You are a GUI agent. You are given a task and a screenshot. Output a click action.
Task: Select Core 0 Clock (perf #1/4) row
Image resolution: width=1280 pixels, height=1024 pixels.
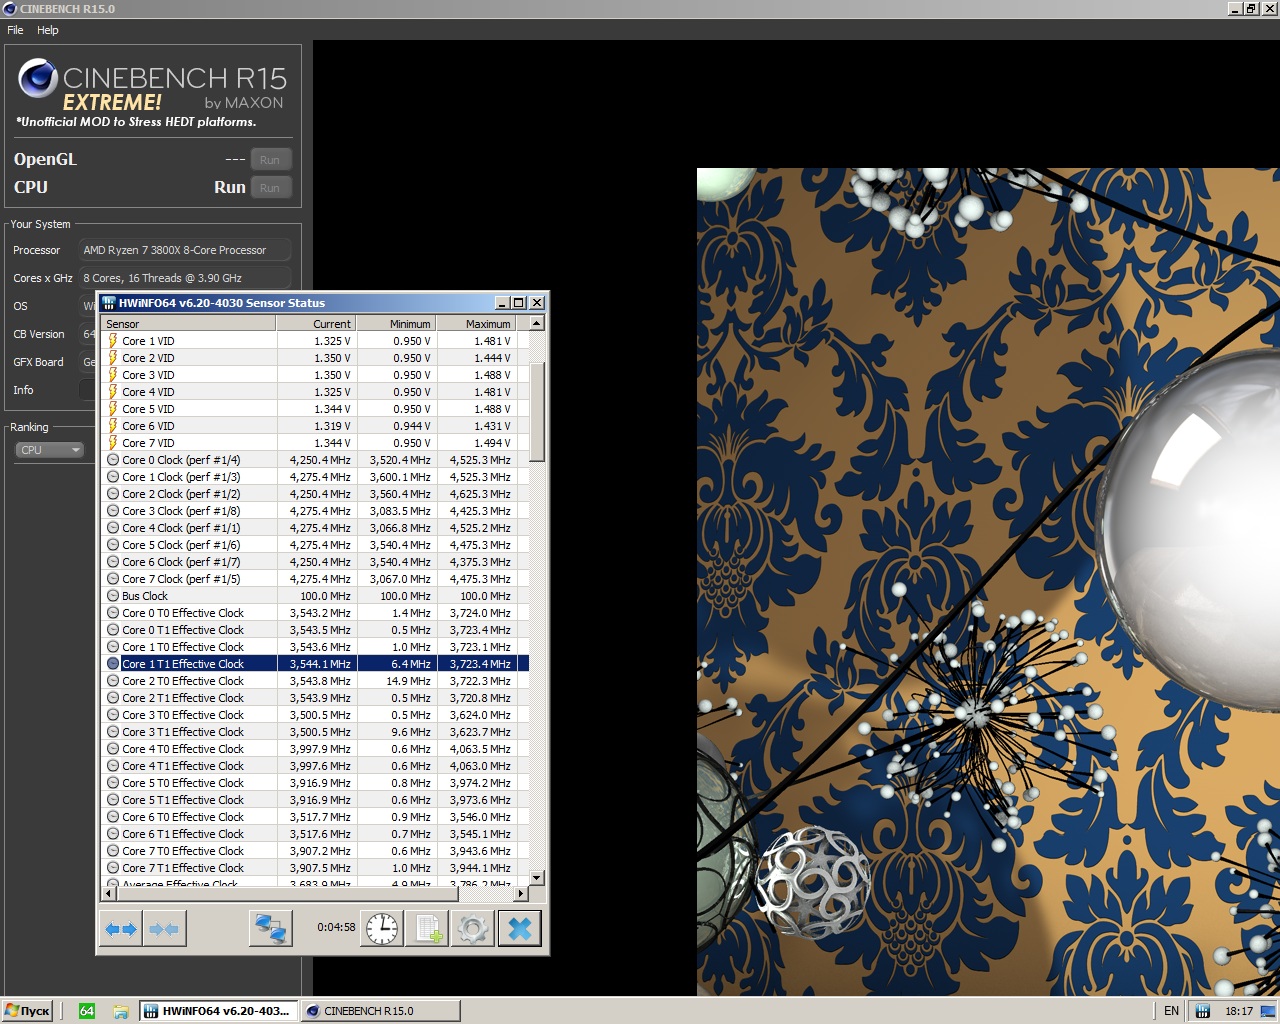(316, 460)
